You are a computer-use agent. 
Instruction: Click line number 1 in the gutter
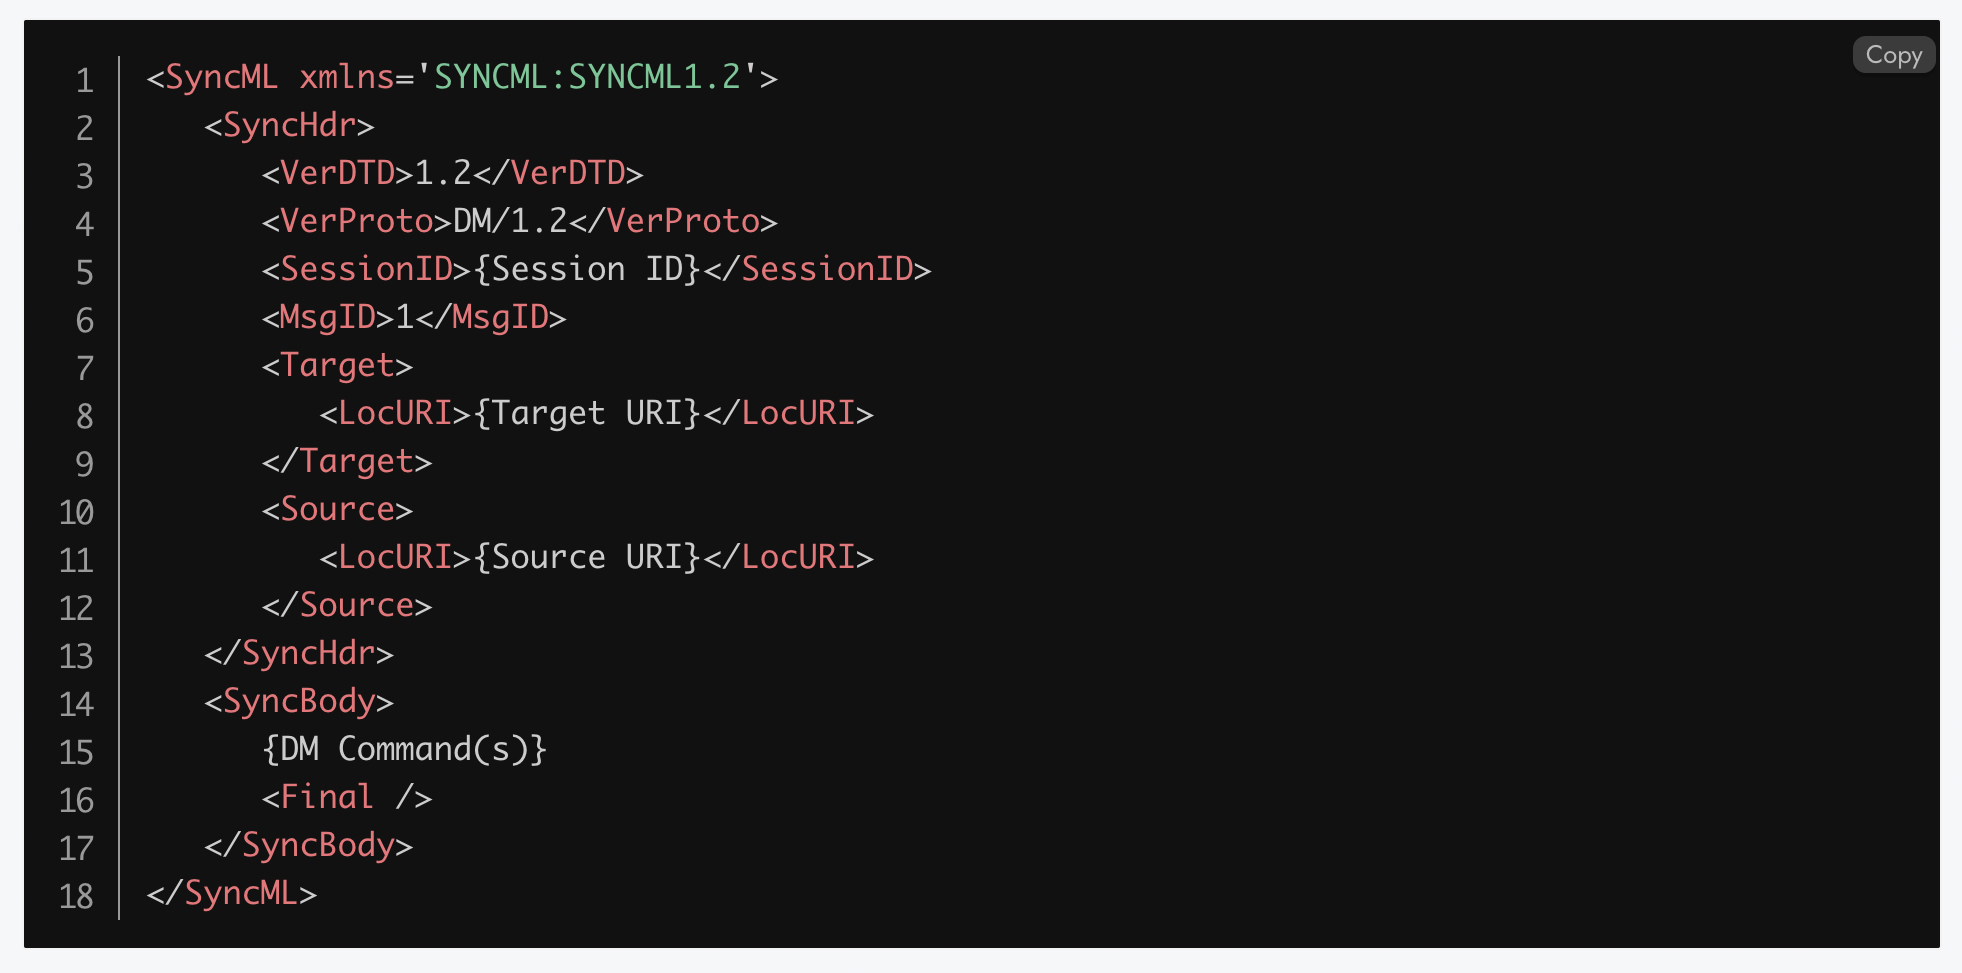pos(84,80)
